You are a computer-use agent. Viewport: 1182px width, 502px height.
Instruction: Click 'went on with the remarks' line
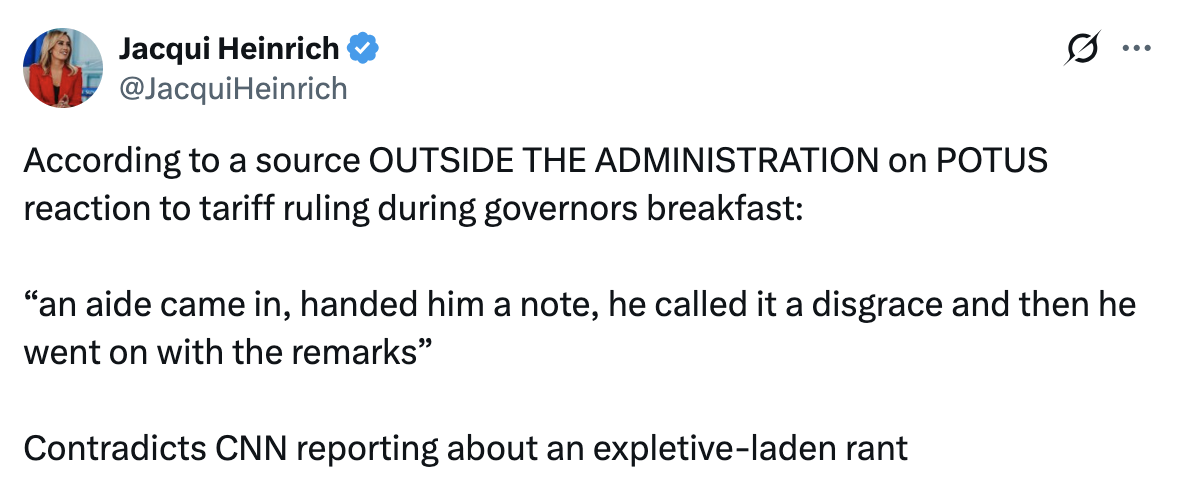(218, 355)
